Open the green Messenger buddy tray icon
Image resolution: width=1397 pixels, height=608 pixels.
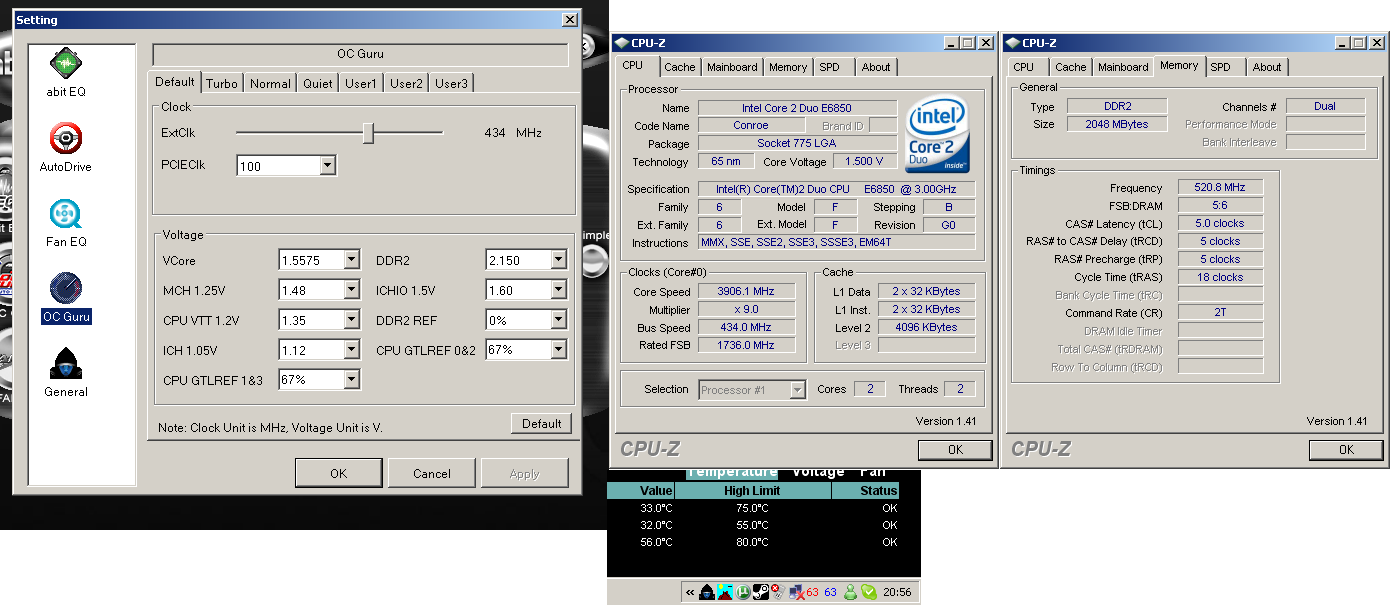(x=850, y=592)
